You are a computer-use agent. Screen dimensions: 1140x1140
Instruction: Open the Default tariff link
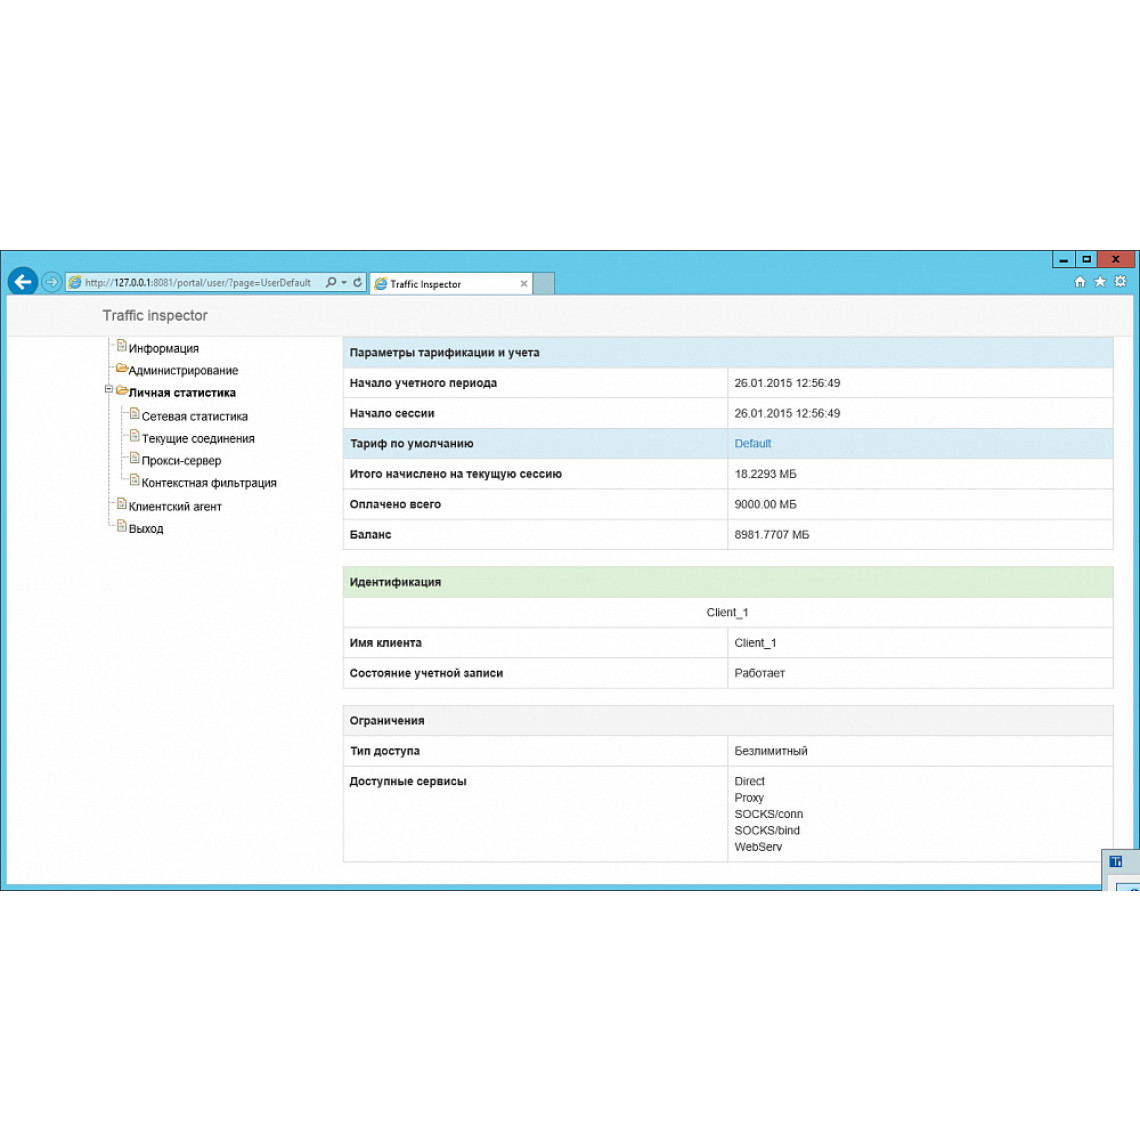coord(752,443)
